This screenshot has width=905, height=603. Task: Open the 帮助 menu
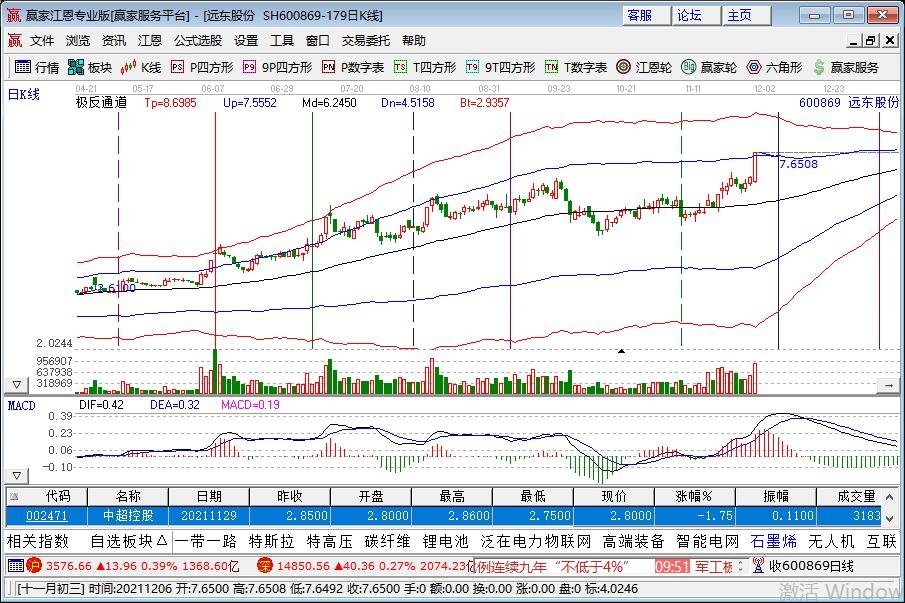click(x=414, y=40)
